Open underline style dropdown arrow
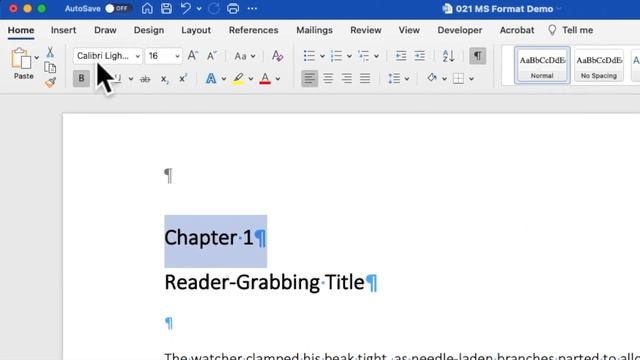The height and width of the screenshot is (360, 640). pyautogui.click(x=131, y=79)
